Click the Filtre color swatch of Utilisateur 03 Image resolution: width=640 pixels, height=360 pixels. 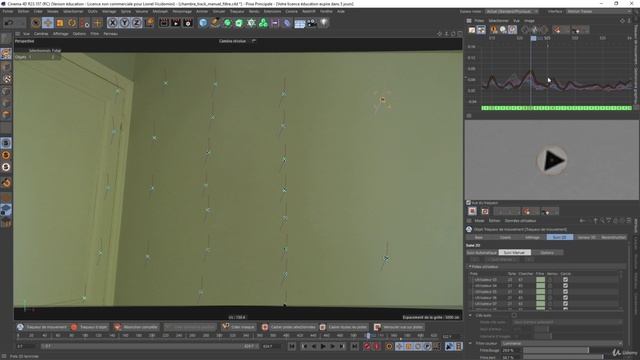coord(540,280)
